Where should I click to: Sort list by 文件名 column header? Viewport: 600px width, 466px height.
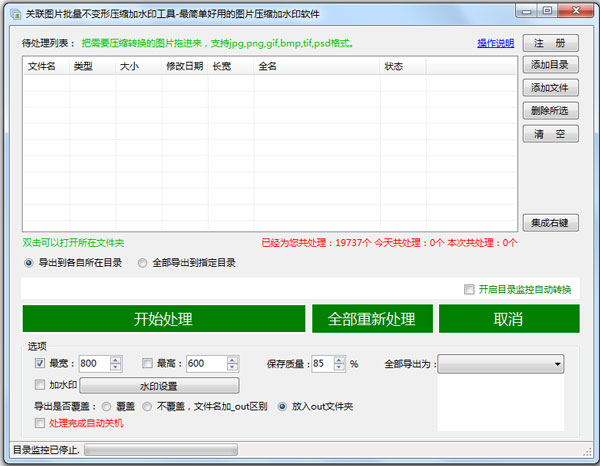pos(42,67)
